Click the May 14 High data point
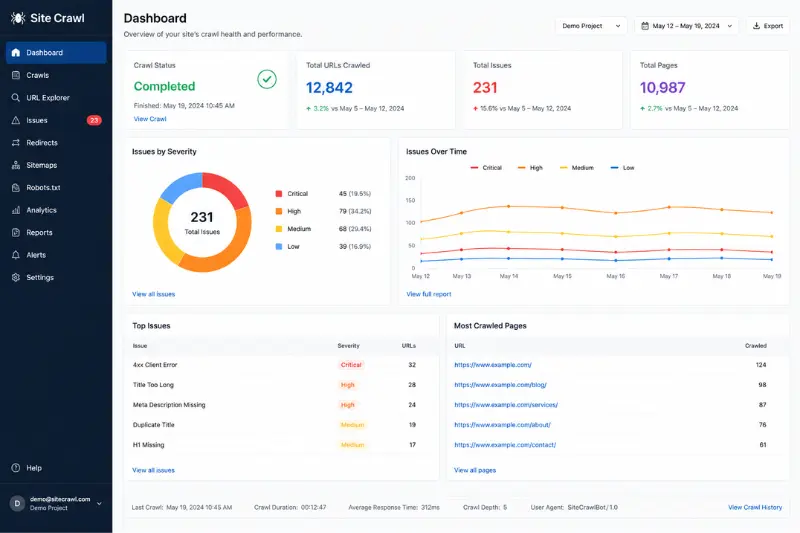 (509, 207)
